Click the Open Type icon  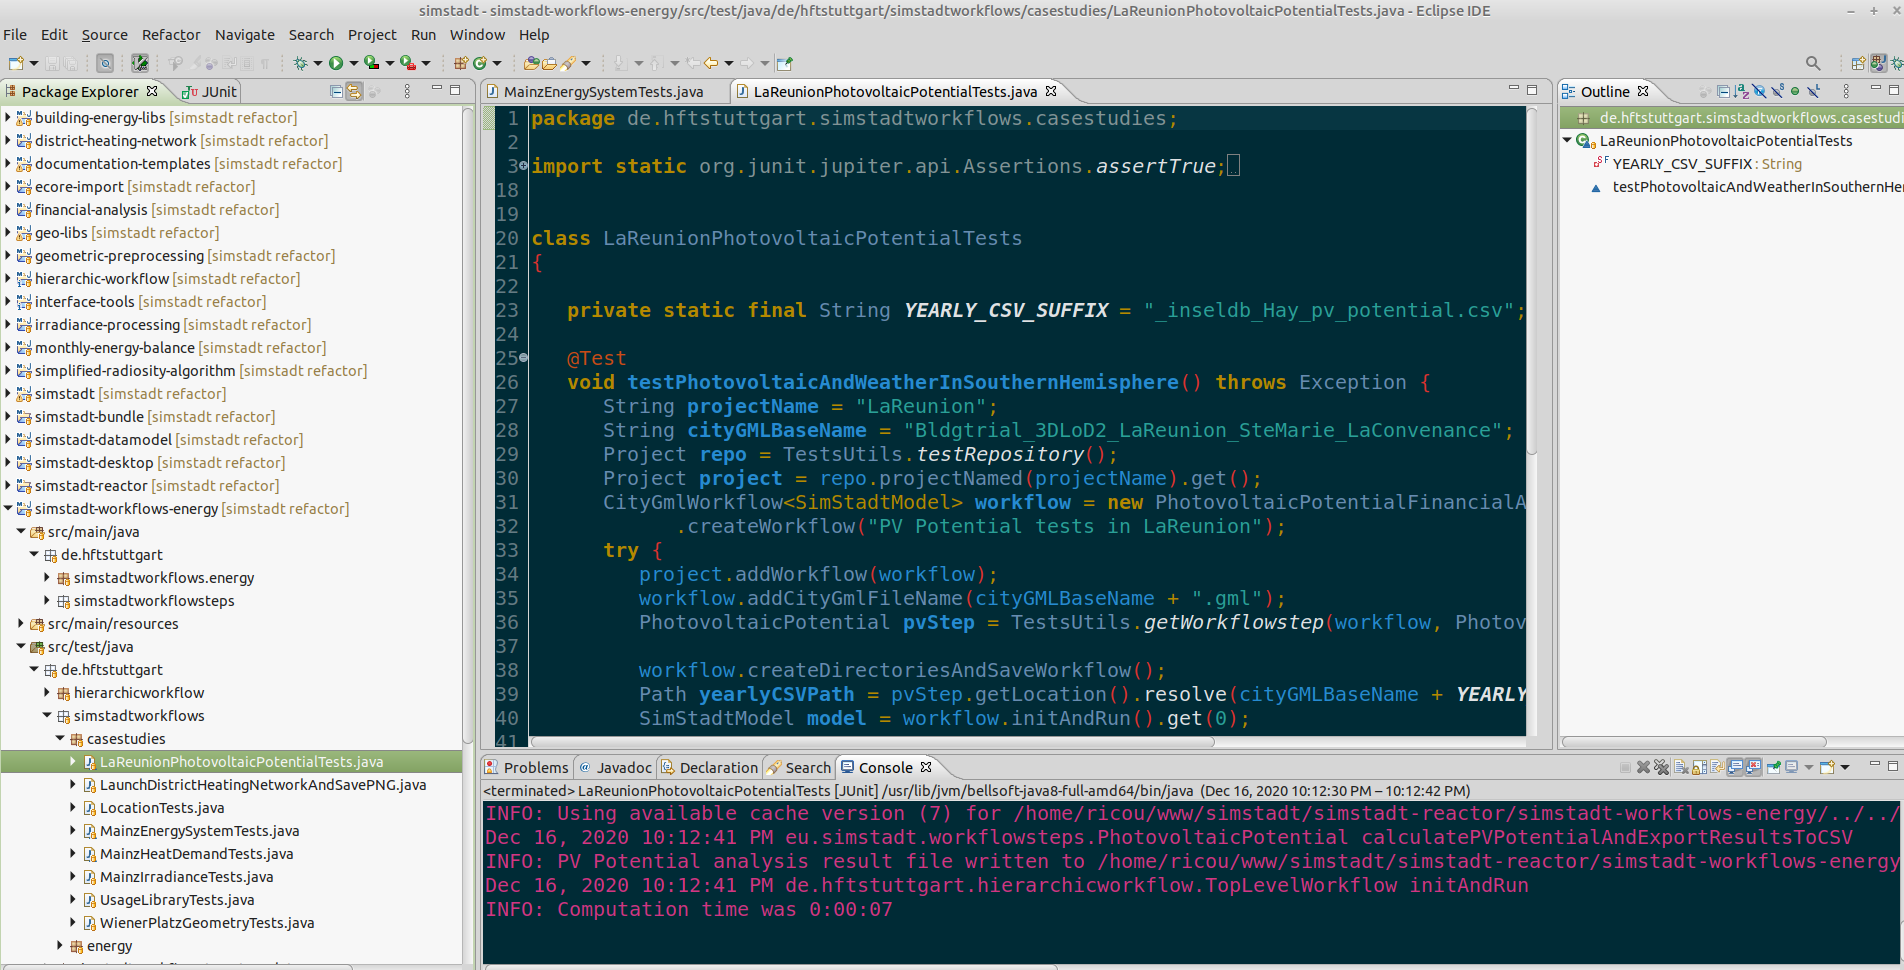531,63
